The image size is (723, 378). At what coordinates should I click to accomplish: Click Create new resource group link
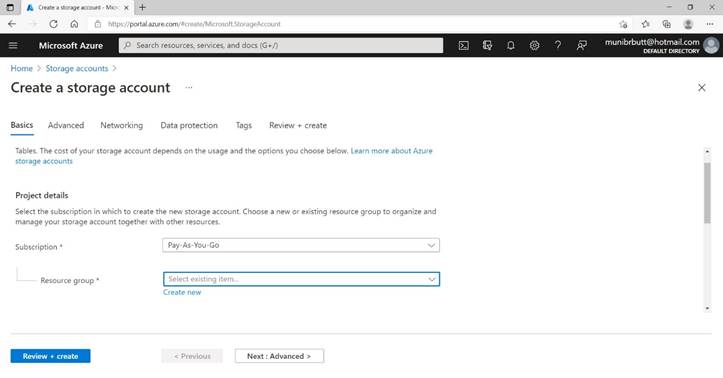click(182, 292)
